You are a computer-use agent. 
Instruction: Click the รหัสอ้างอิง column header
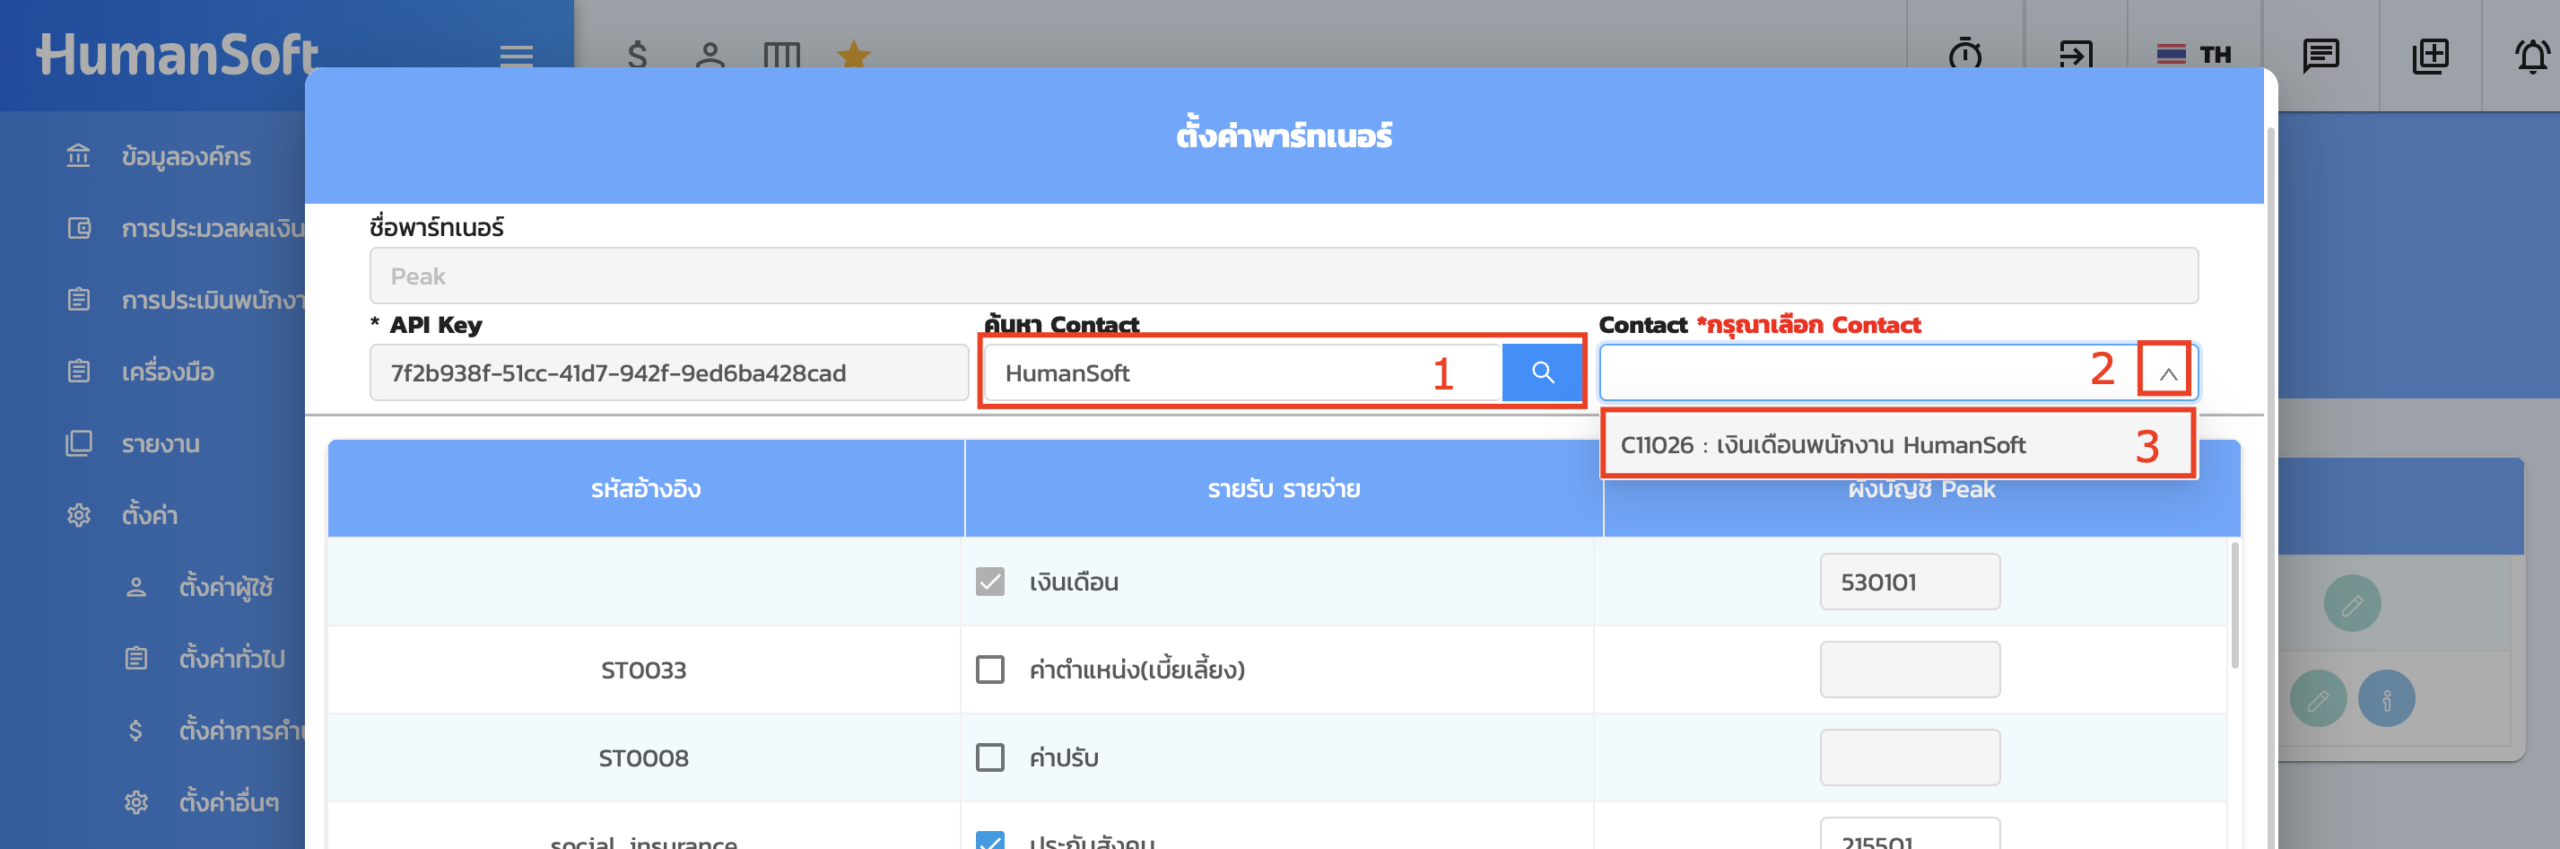646,489
